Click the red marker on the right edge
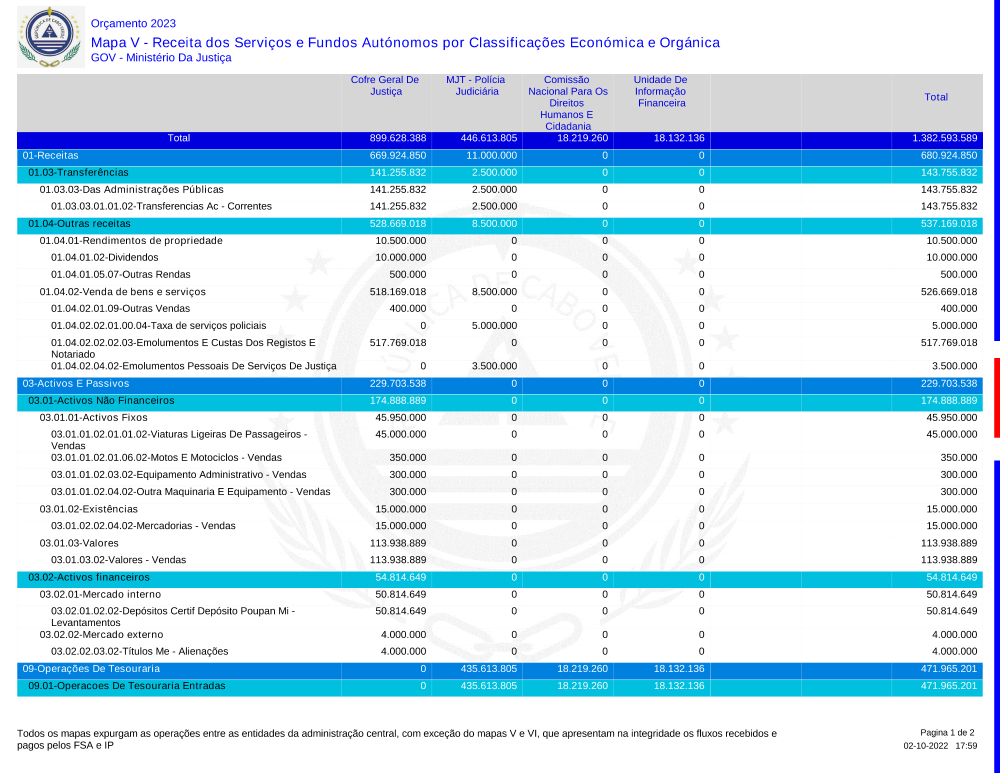The height and width of the screenshot is (773, 1000). 996,397
